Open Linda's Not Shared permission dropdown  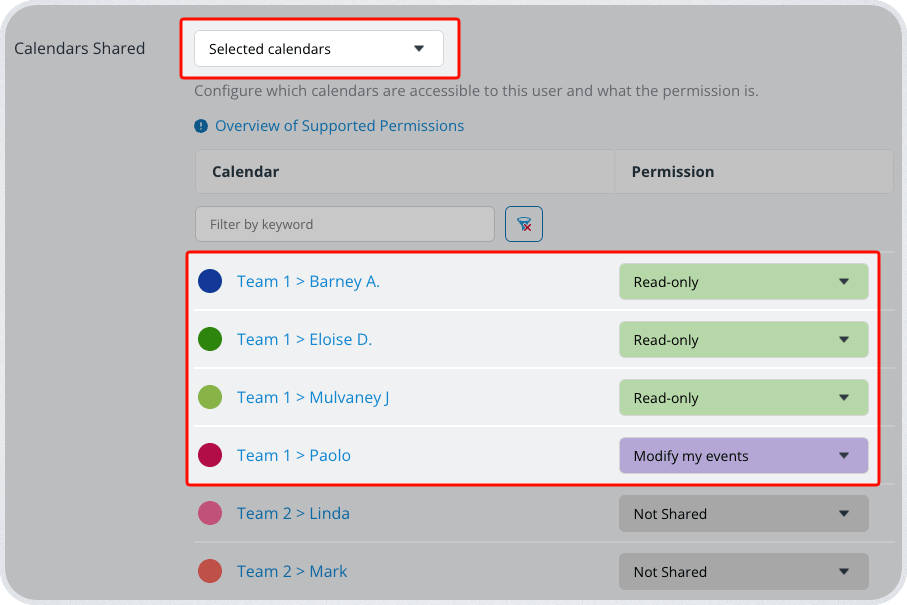pos(743,514)
